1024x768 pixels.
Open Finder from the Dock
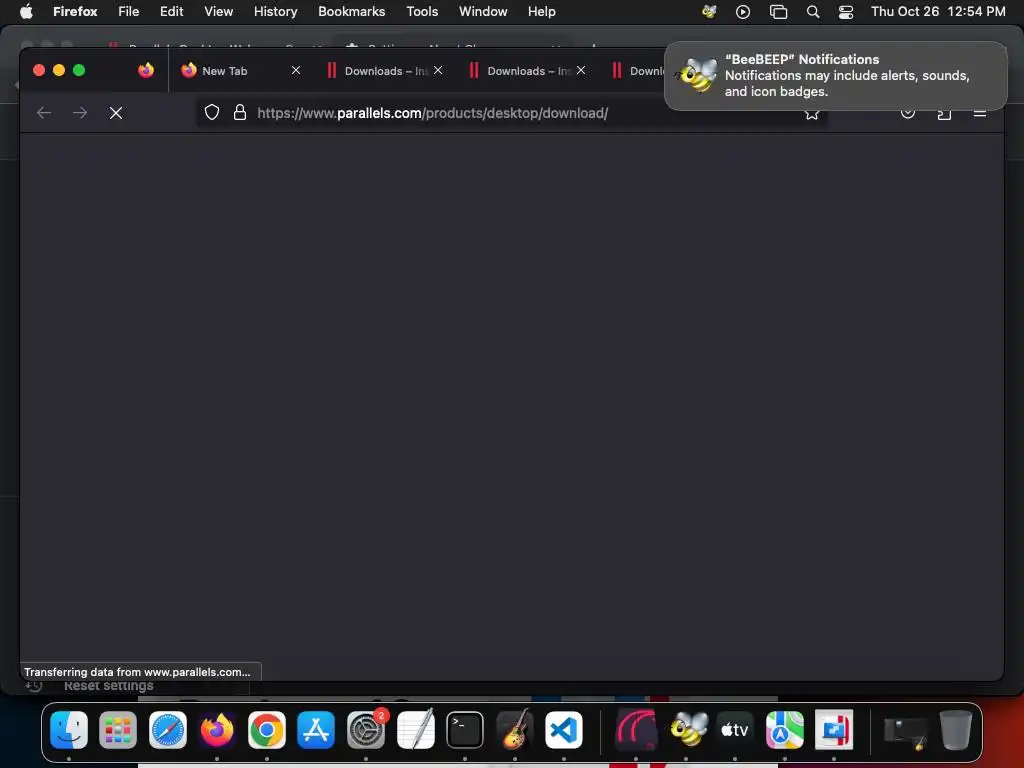click(x=69, y=729)
